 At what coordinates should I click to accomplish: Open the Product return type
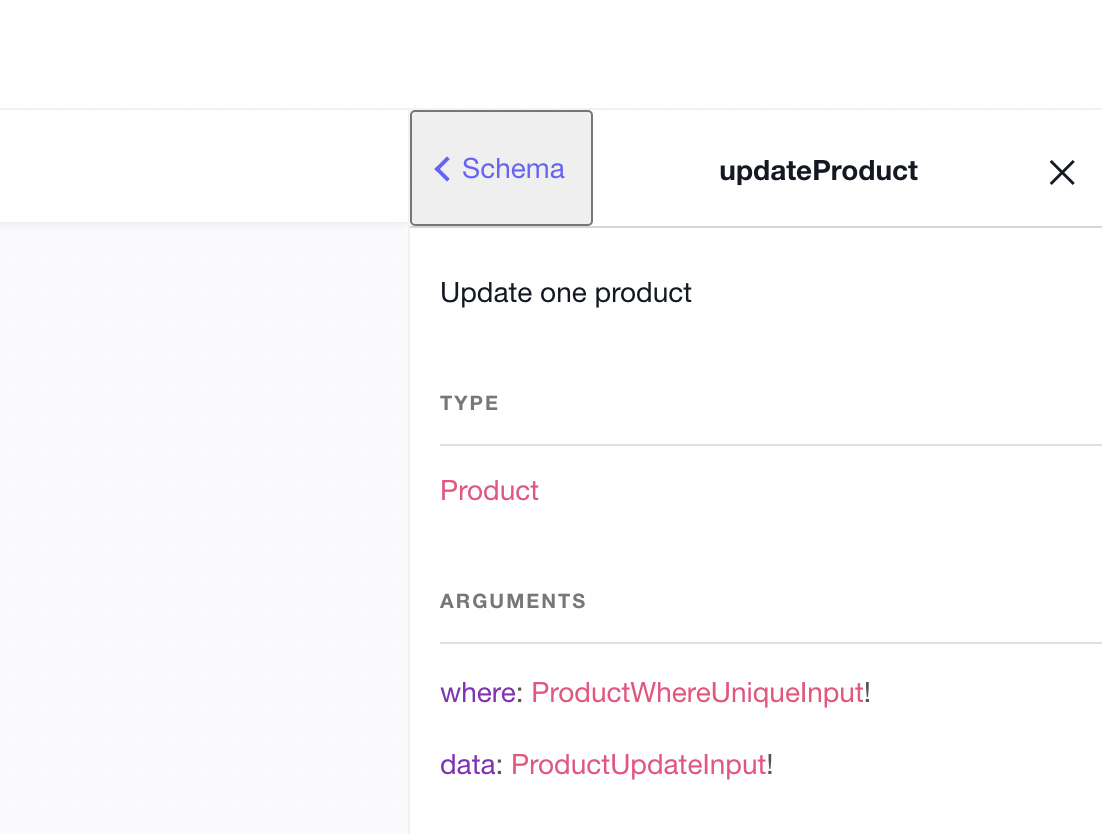click(x=489, y=490)
